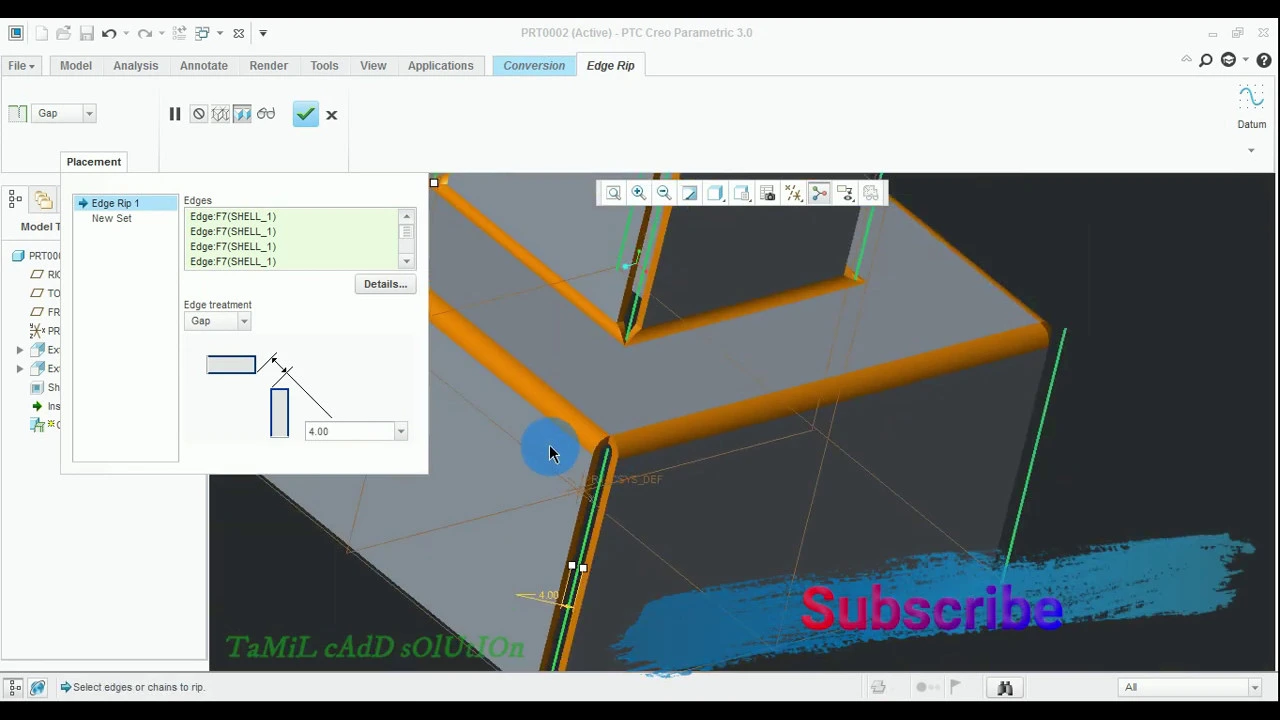Image resolution: width=1280 pixels, height=720 pixels.
Task: Open the quick access toolbar customize arrow
Action: tap(263, 33)
